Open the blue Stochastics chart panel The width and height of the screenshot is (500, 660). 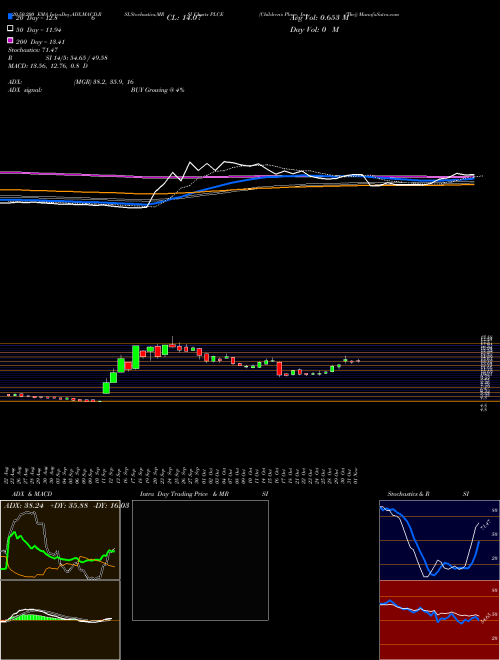[x=439, y=540]
